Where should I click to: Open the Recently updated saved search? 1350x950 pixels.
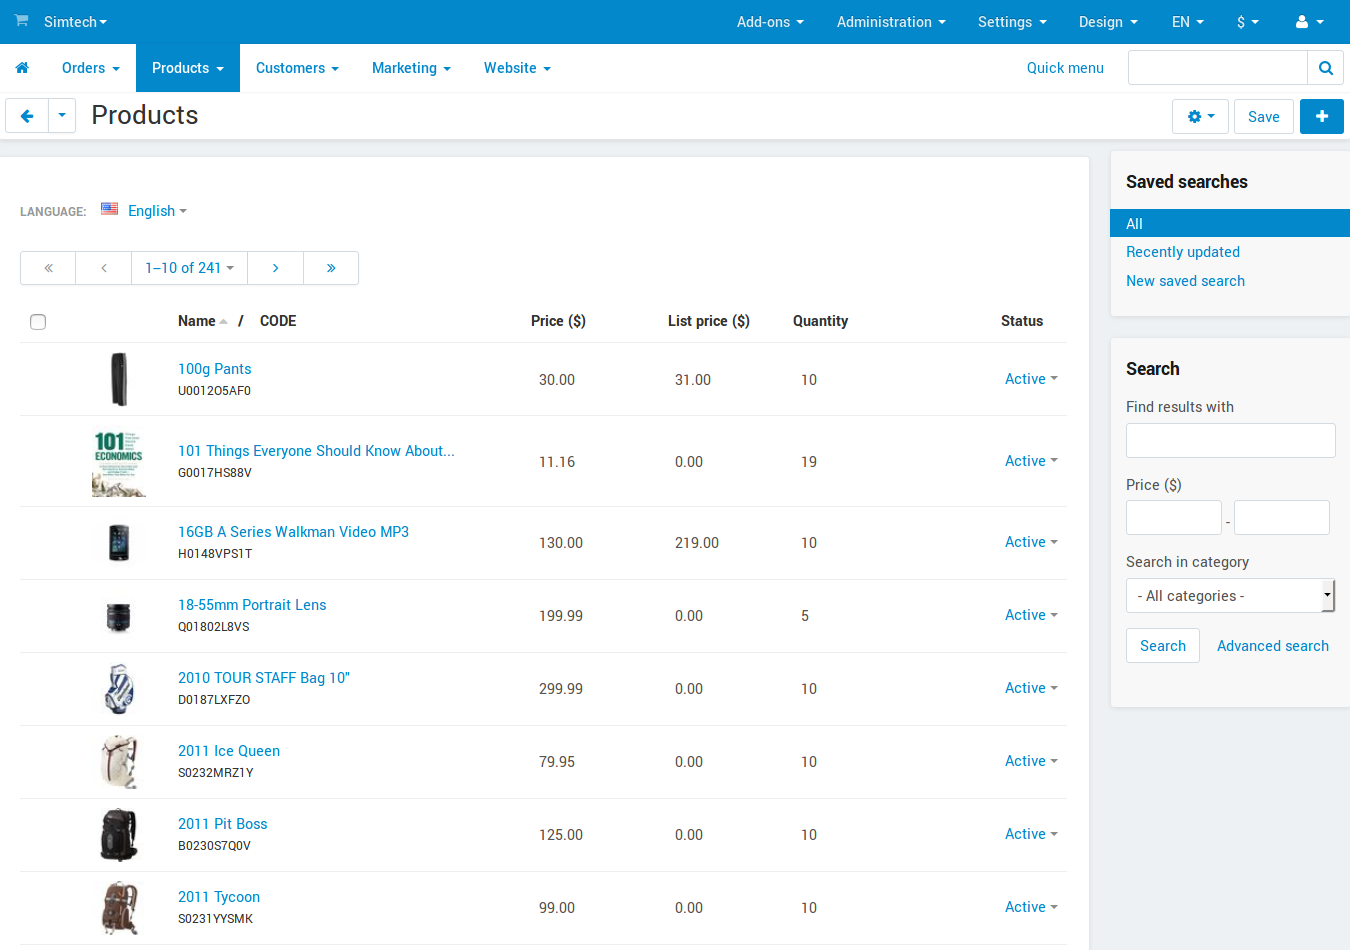tap(1183, 252)
